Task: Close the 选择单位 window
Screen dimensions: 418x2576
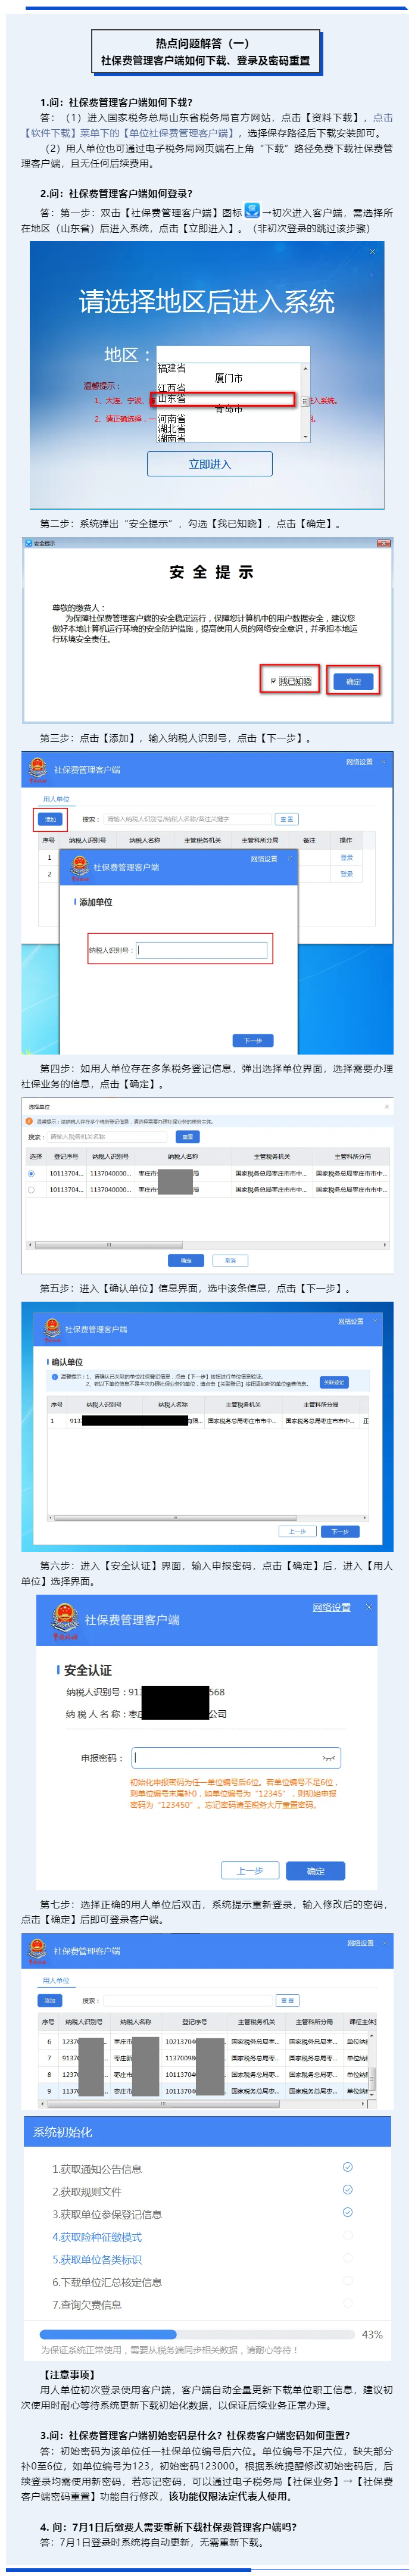Action: click(x=387, y=1107)
